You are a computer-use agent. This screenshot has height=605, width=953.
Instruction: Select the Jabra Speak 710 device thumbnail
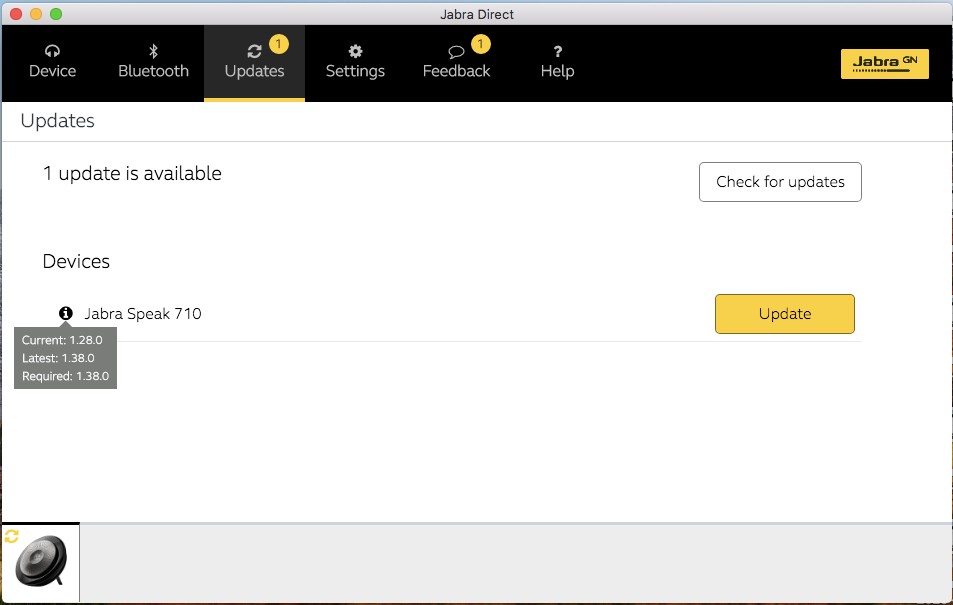[41, 562]
